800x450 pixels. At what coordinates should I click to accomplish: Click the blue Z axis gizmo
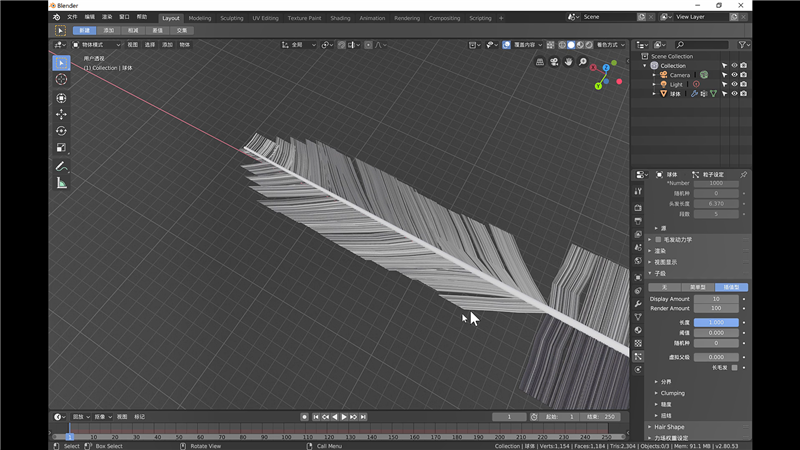coord(606,67)
